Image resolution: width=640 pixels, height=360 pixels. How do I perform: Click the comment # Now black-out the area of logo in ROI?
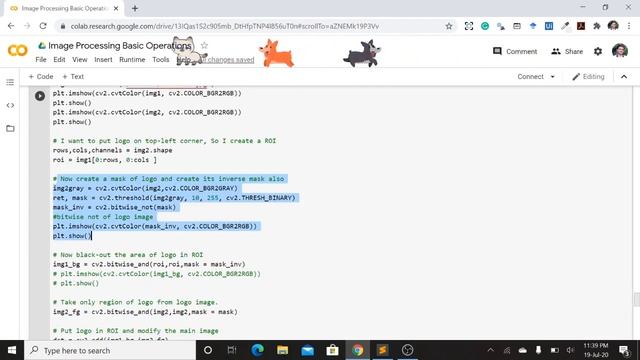(x=128, y=255)
